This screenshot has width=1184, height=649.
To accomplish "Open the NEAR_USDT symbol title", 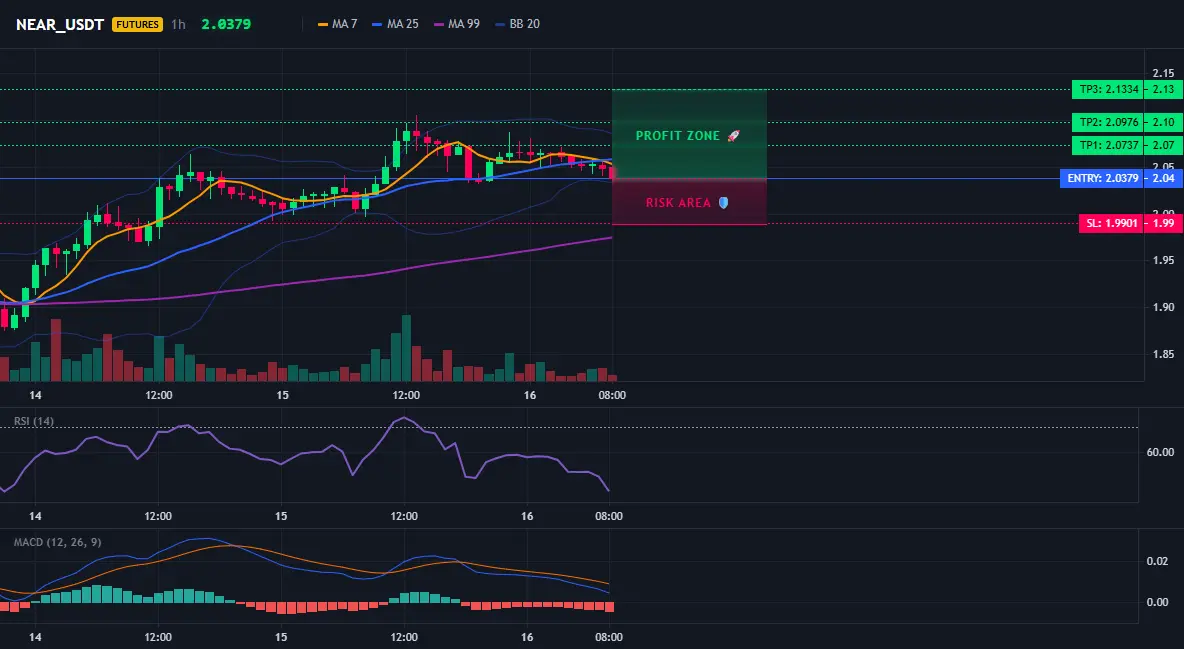I will point(60,24).
